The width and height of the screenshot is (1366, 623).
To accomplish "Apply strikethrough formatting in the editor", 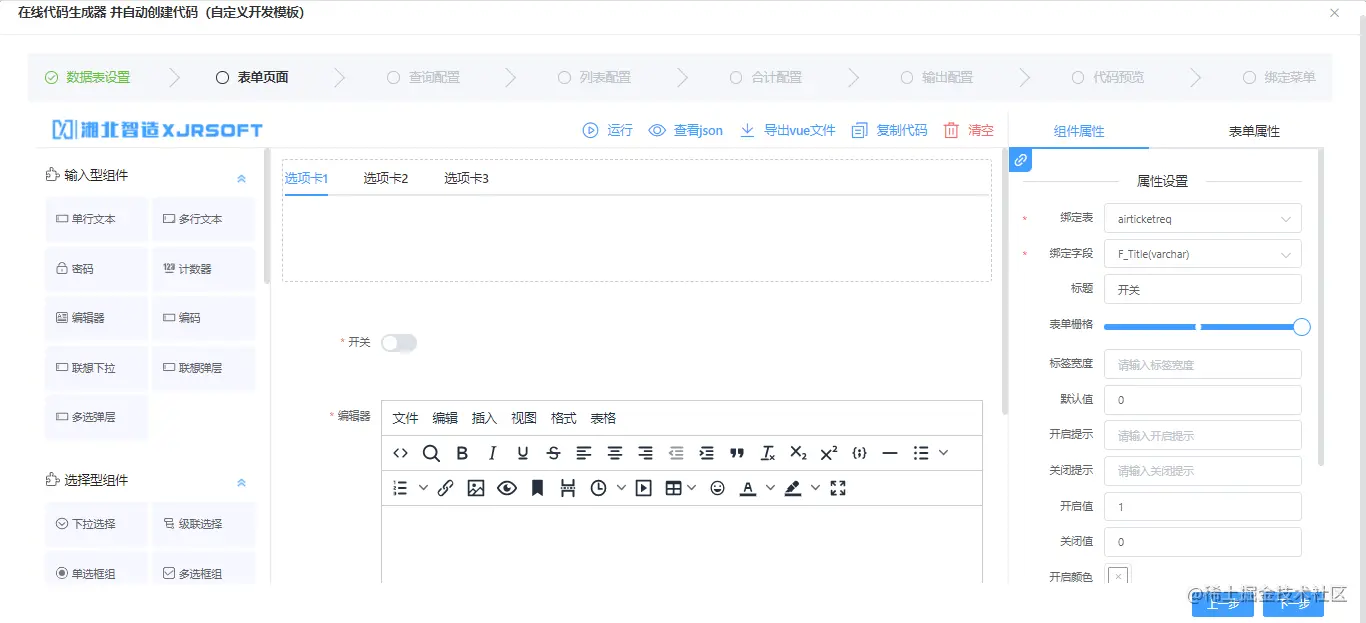I will (553, 452).
